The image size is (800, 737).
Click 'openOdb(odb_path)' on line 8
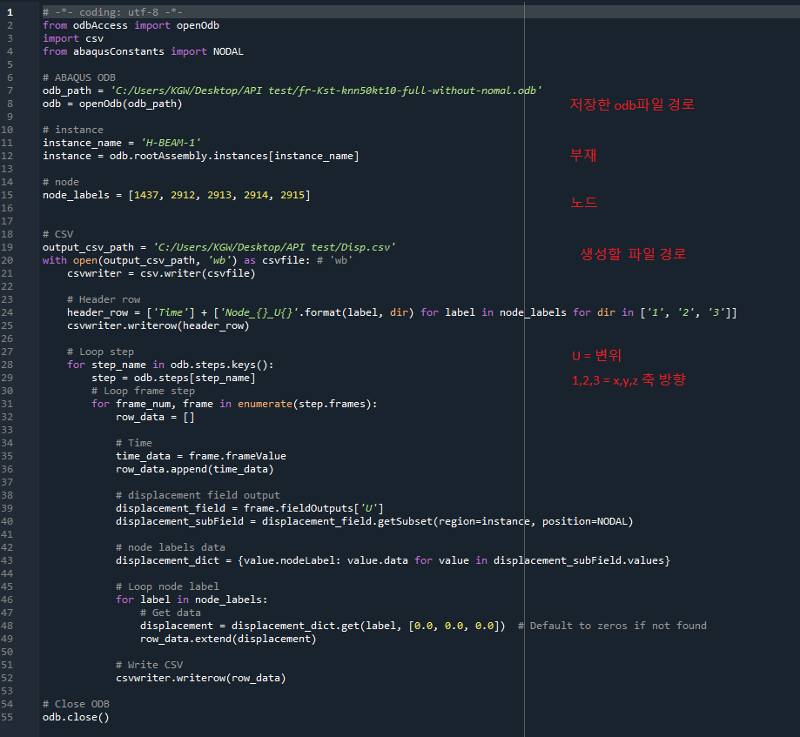click(131, 104)
